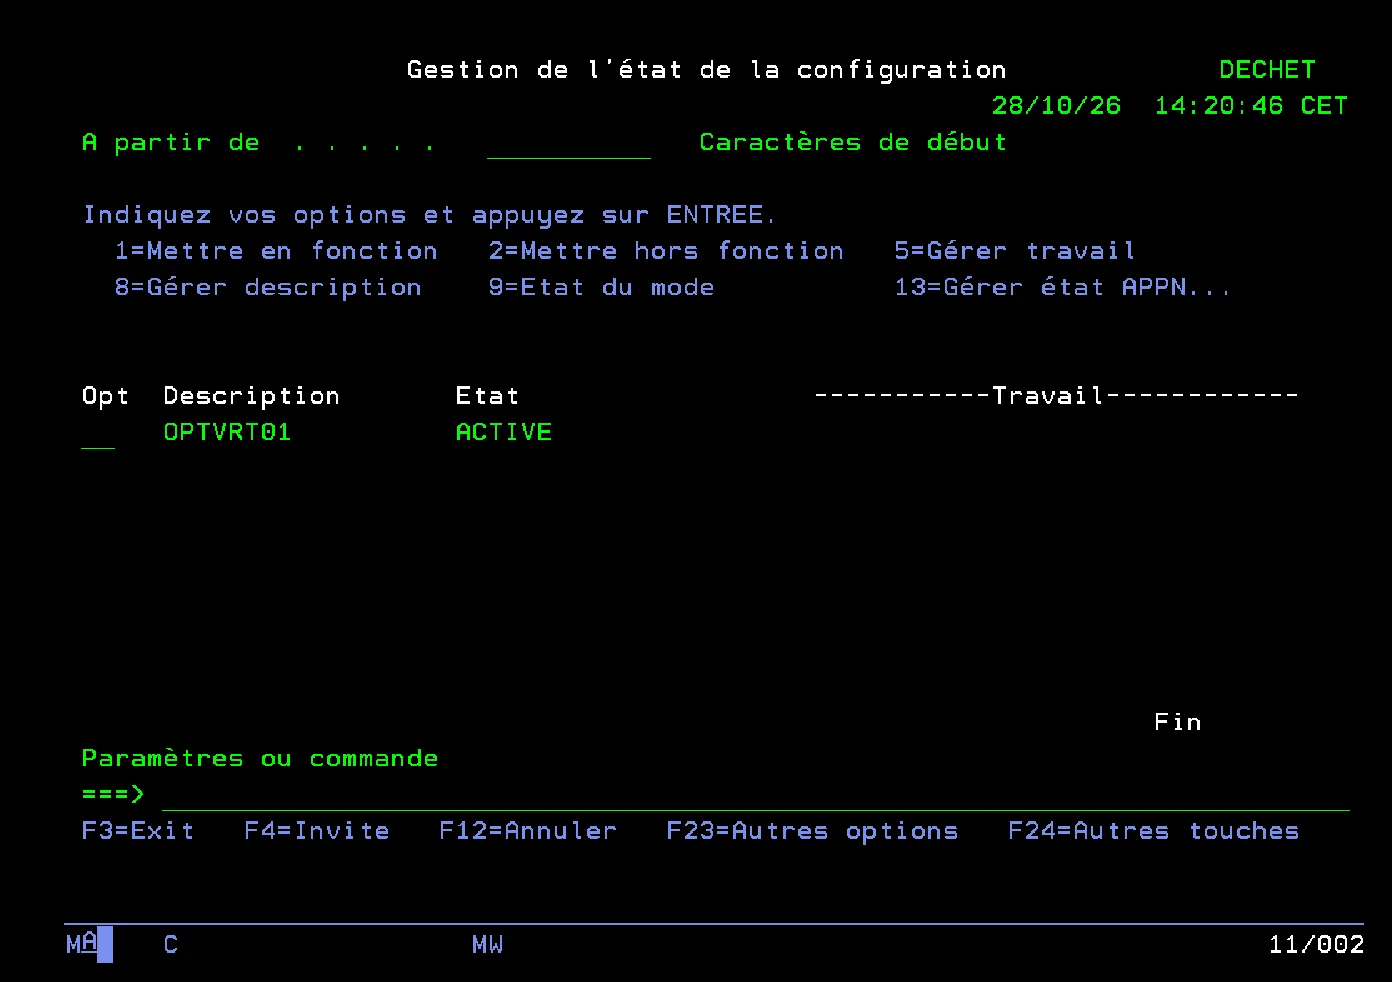
Task: Click option text '2=Mettre hors fonction'
Action: click(x=666, y=251)
